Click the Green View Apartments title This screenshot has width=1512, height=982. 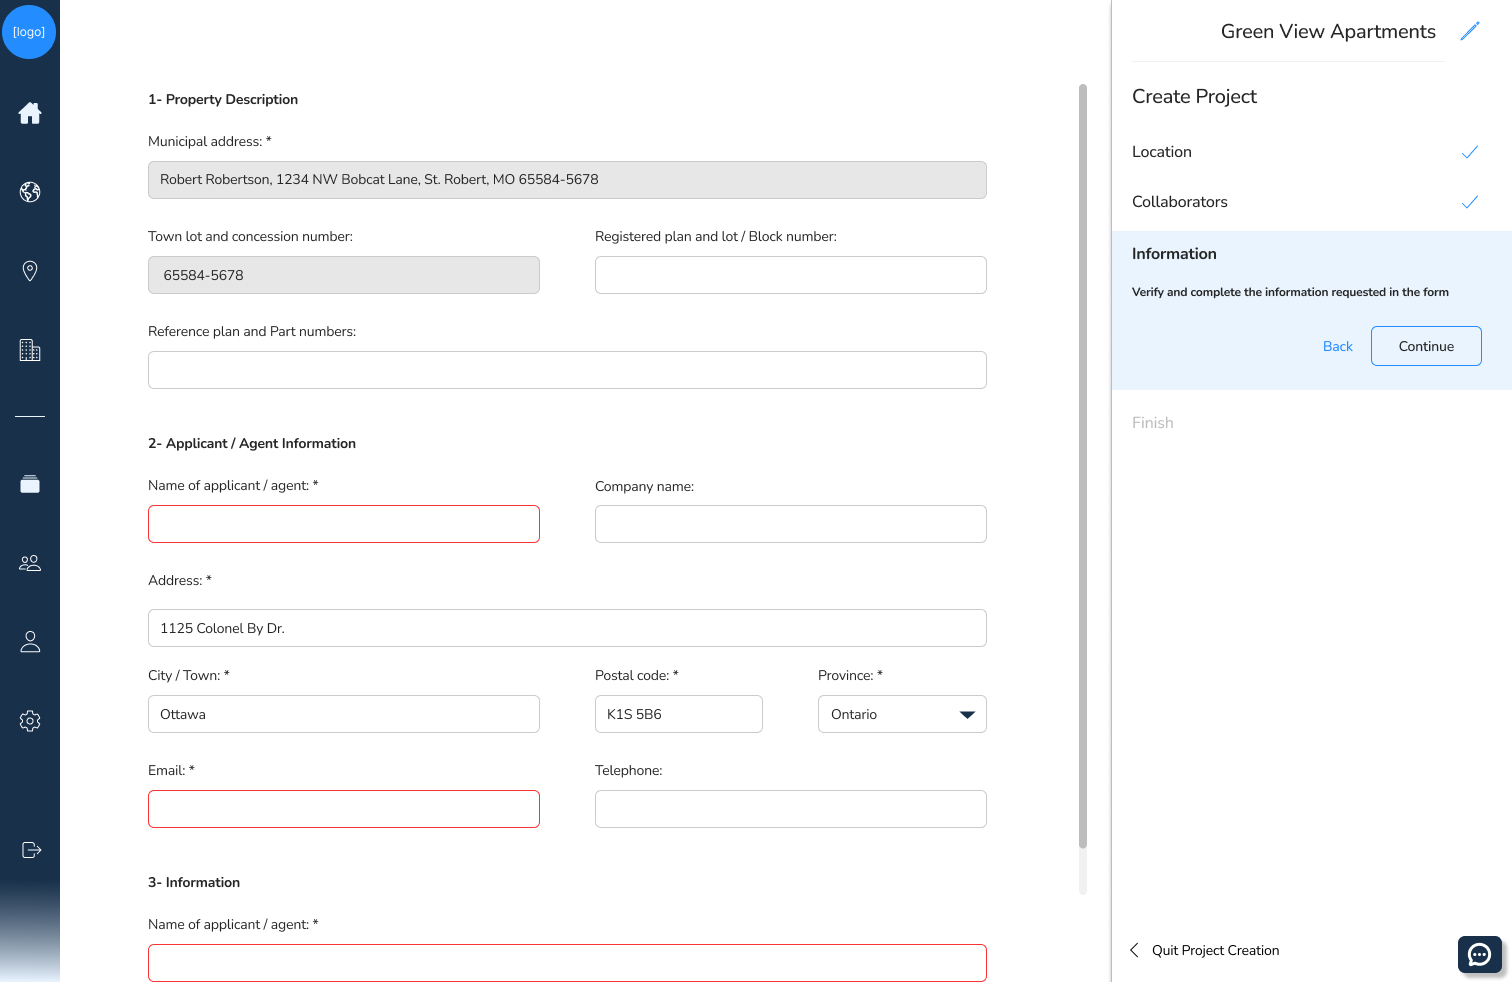tap(1328, 31)
